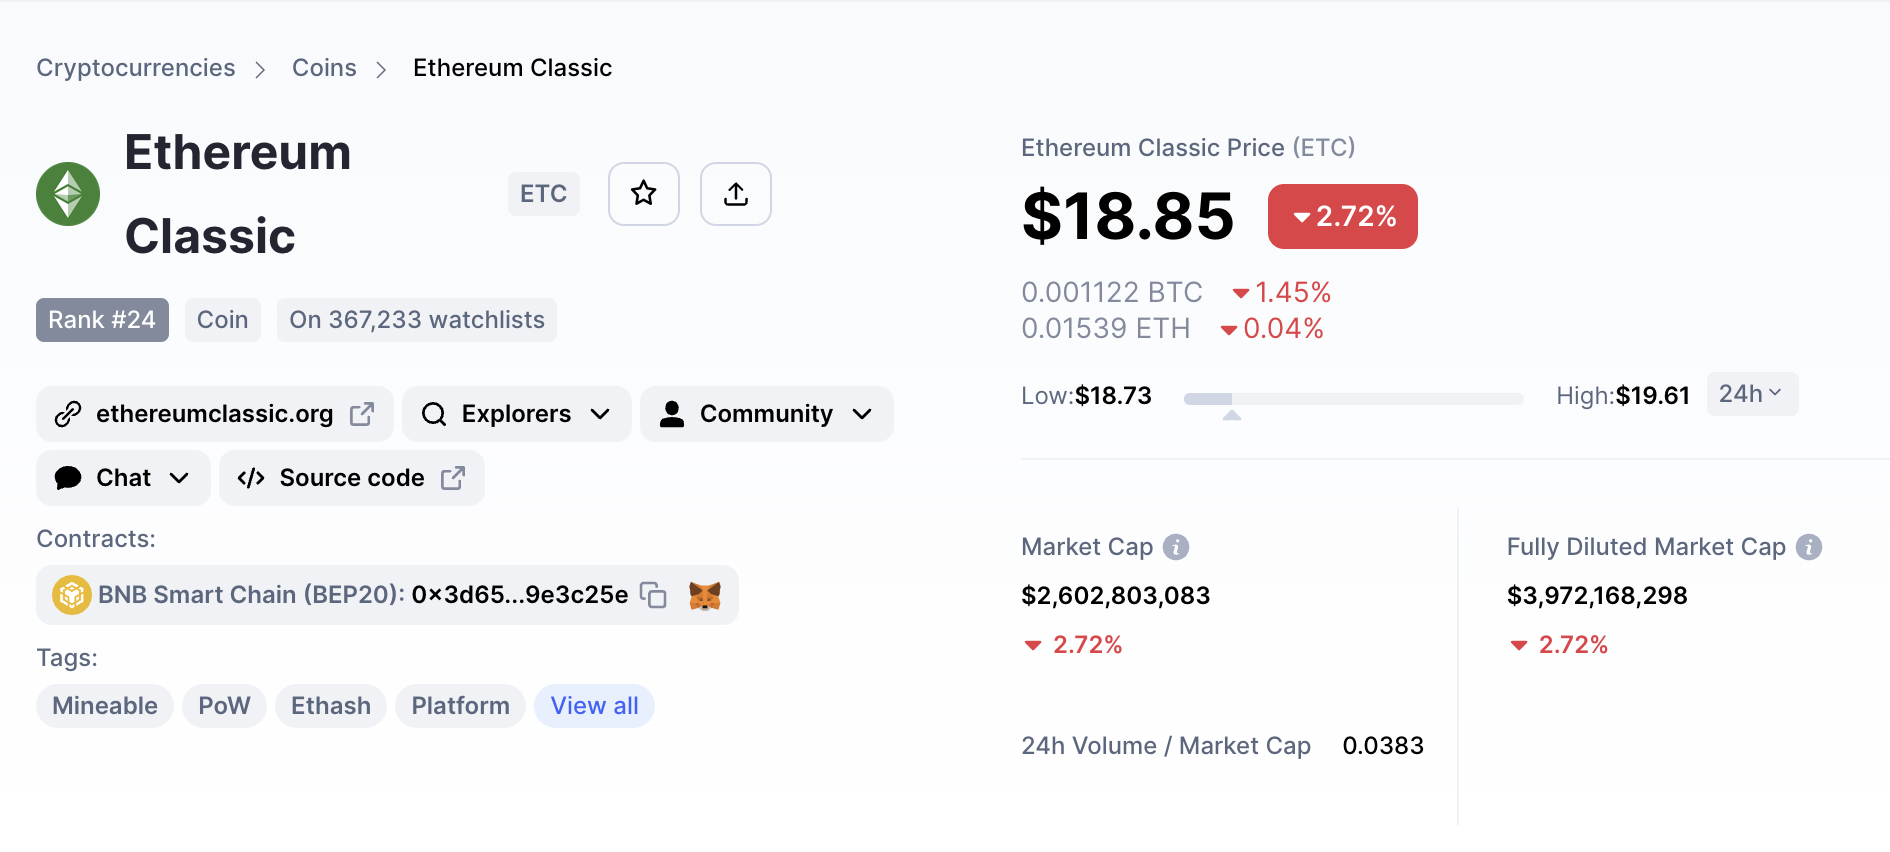
Task: Go to Cryptocurrencies breadcrumb
Action: pyautogui.click(x=136, y=68)
